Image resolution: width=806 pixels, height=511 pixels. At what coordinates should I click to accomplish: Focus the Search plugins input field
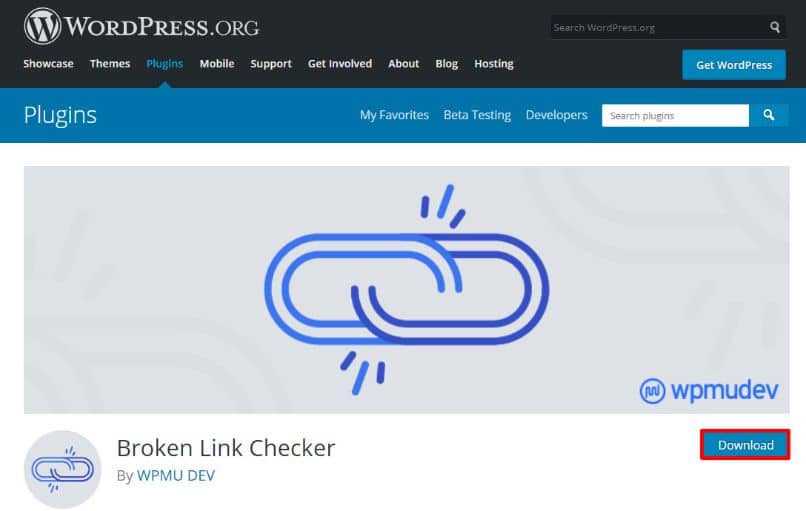(x=675, y=115)
